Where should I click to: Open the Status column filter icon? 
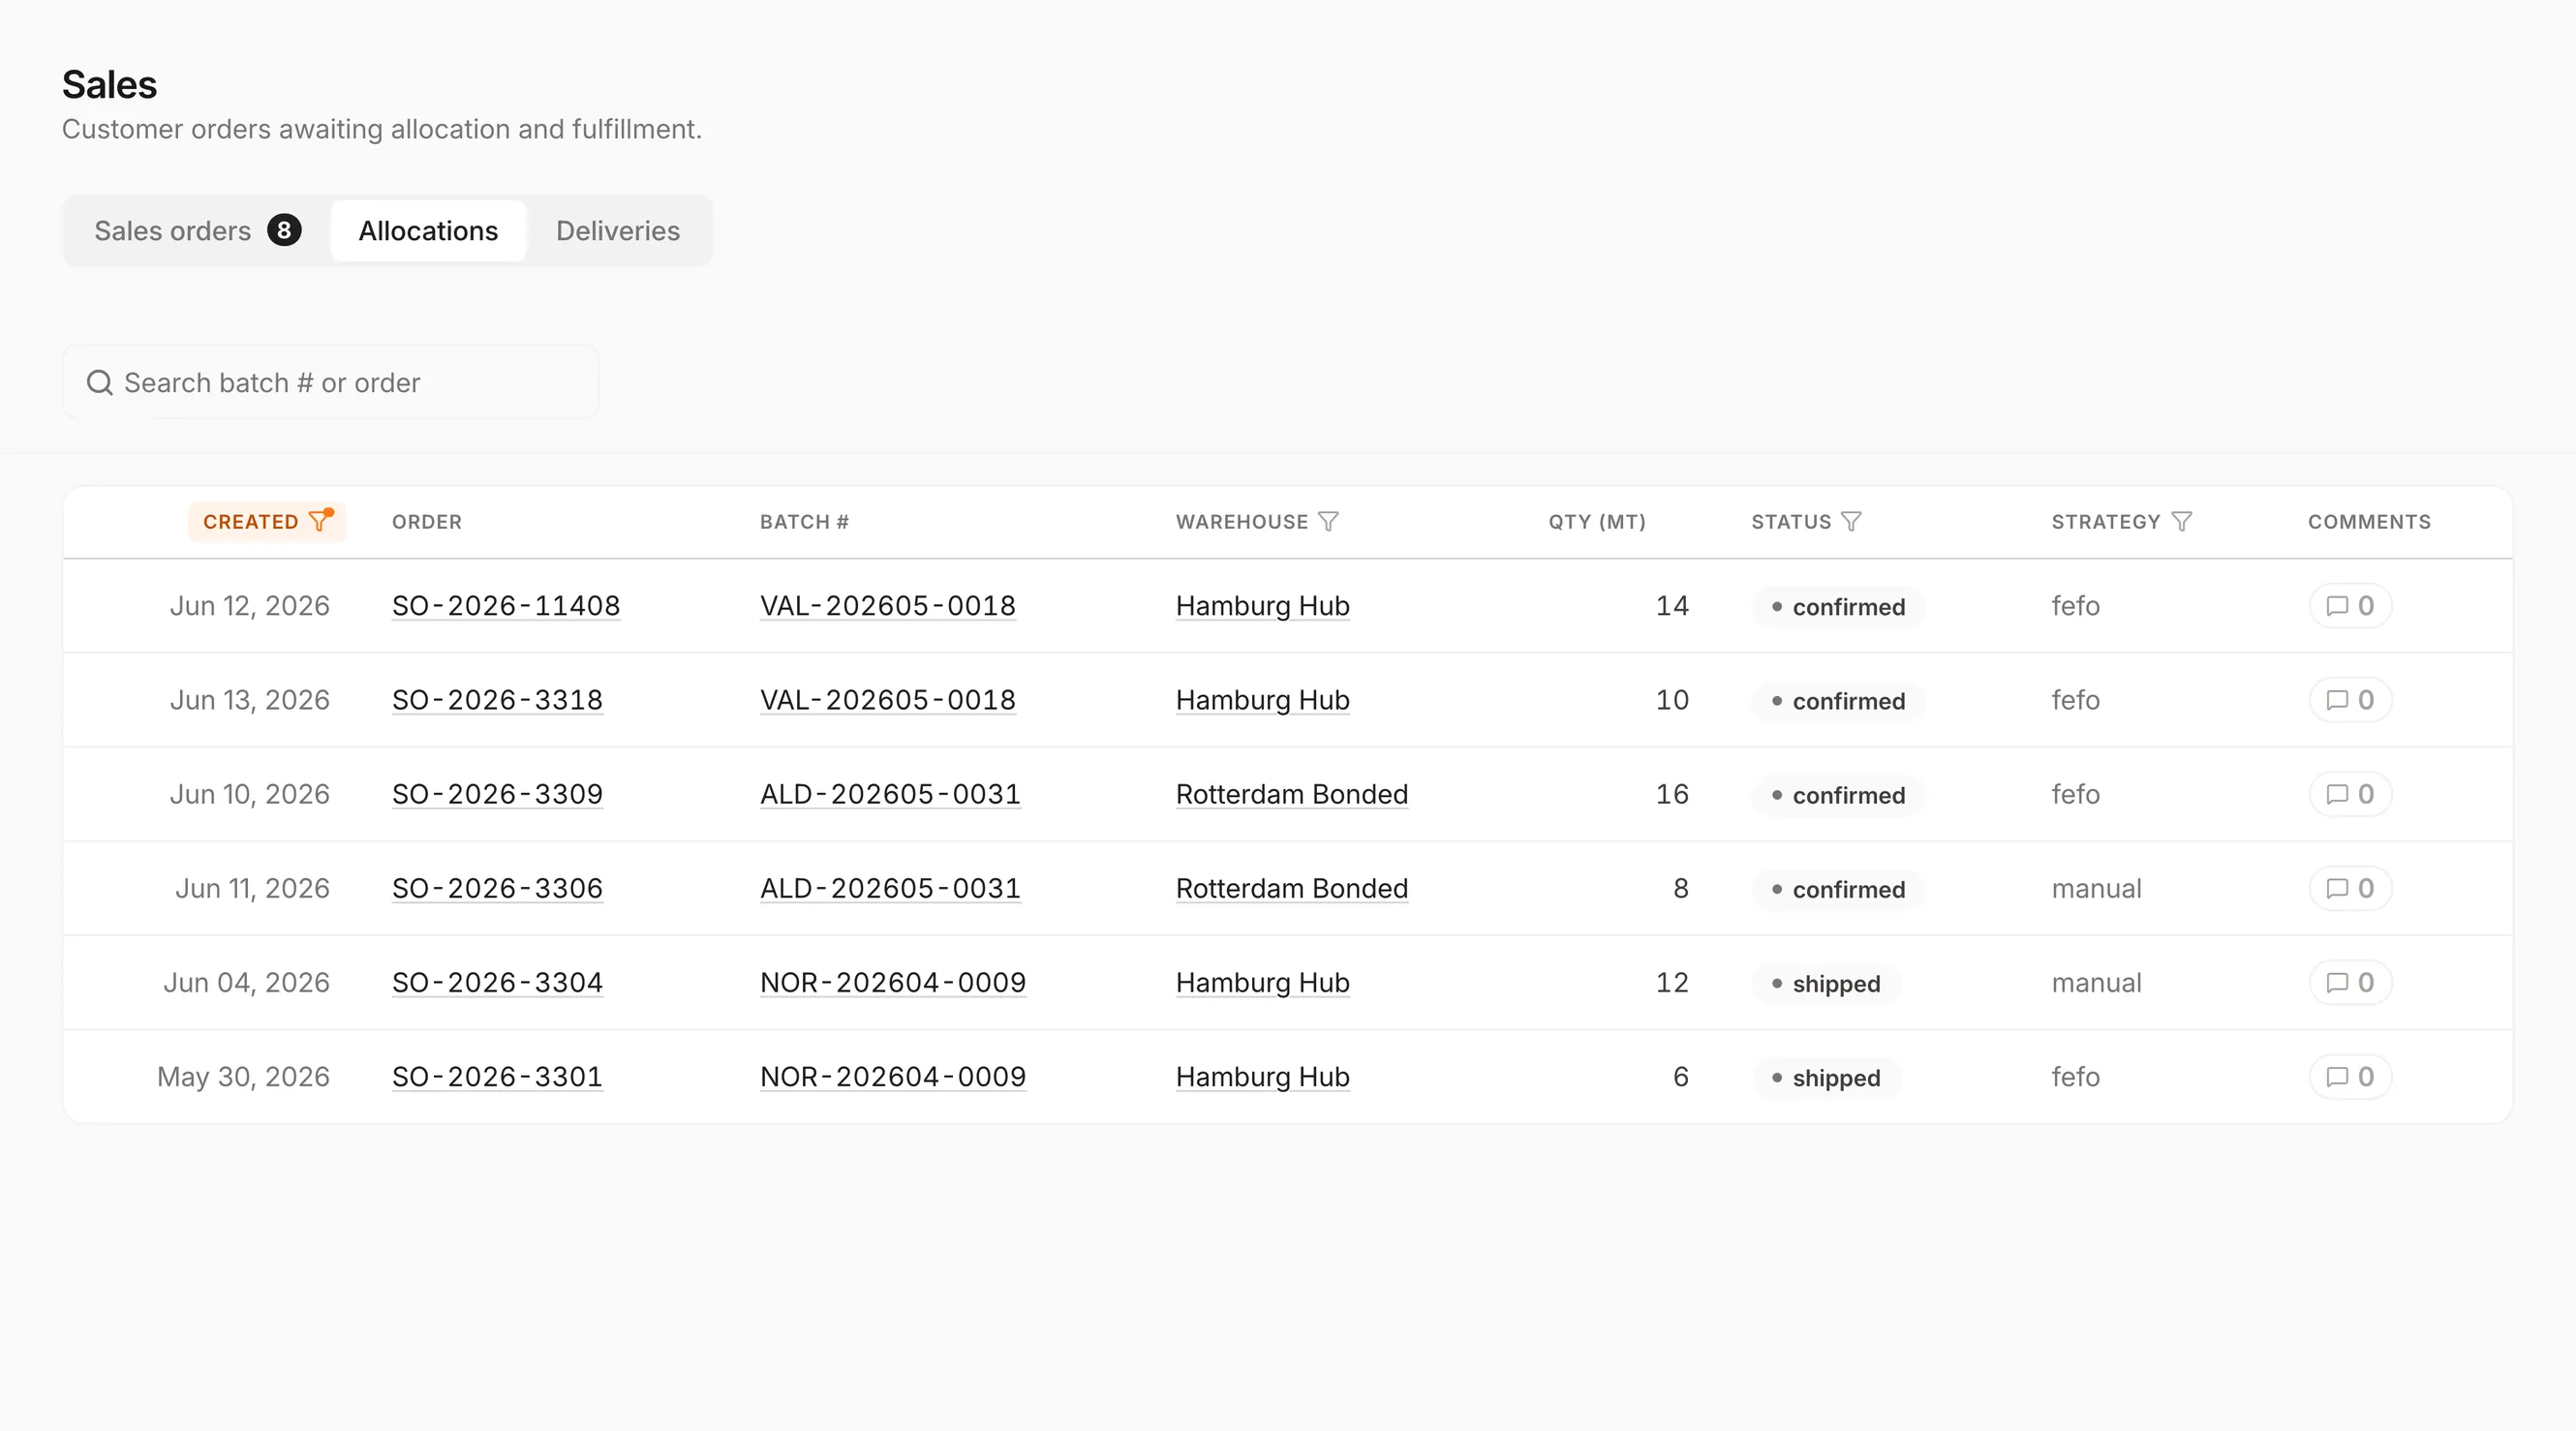1851,522
